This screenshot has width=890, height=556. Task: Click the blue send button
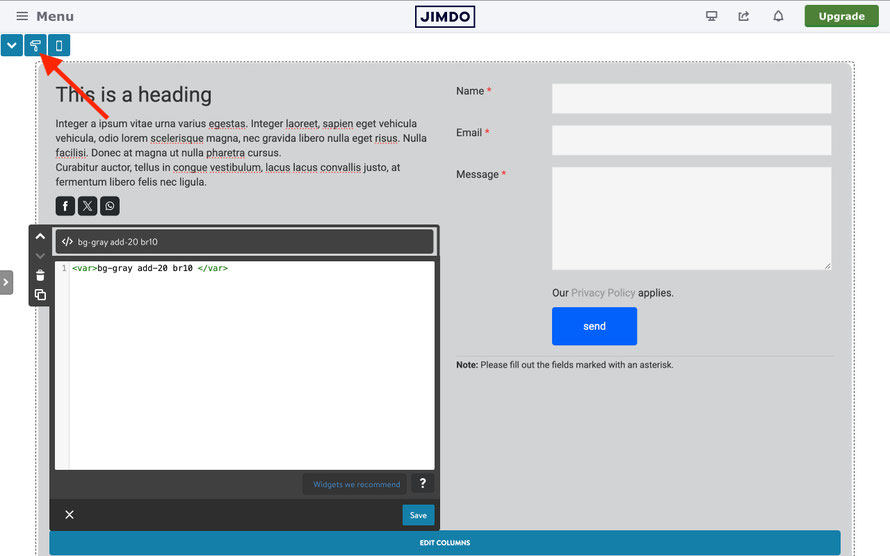point(594,326)
